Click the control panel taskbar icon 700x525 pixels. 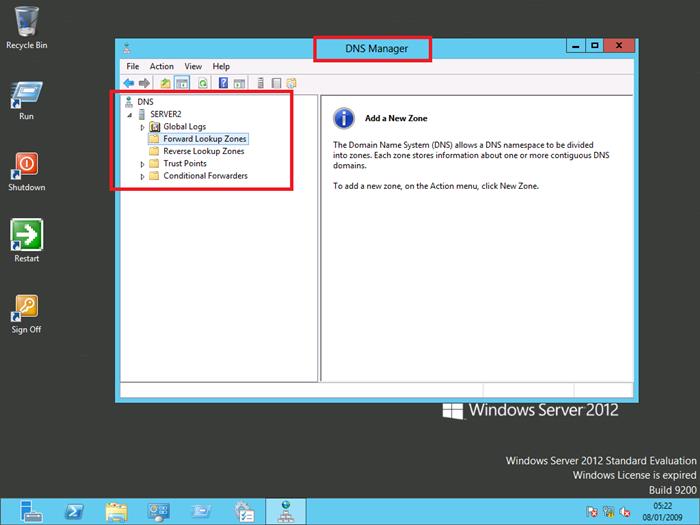[158, 511]
